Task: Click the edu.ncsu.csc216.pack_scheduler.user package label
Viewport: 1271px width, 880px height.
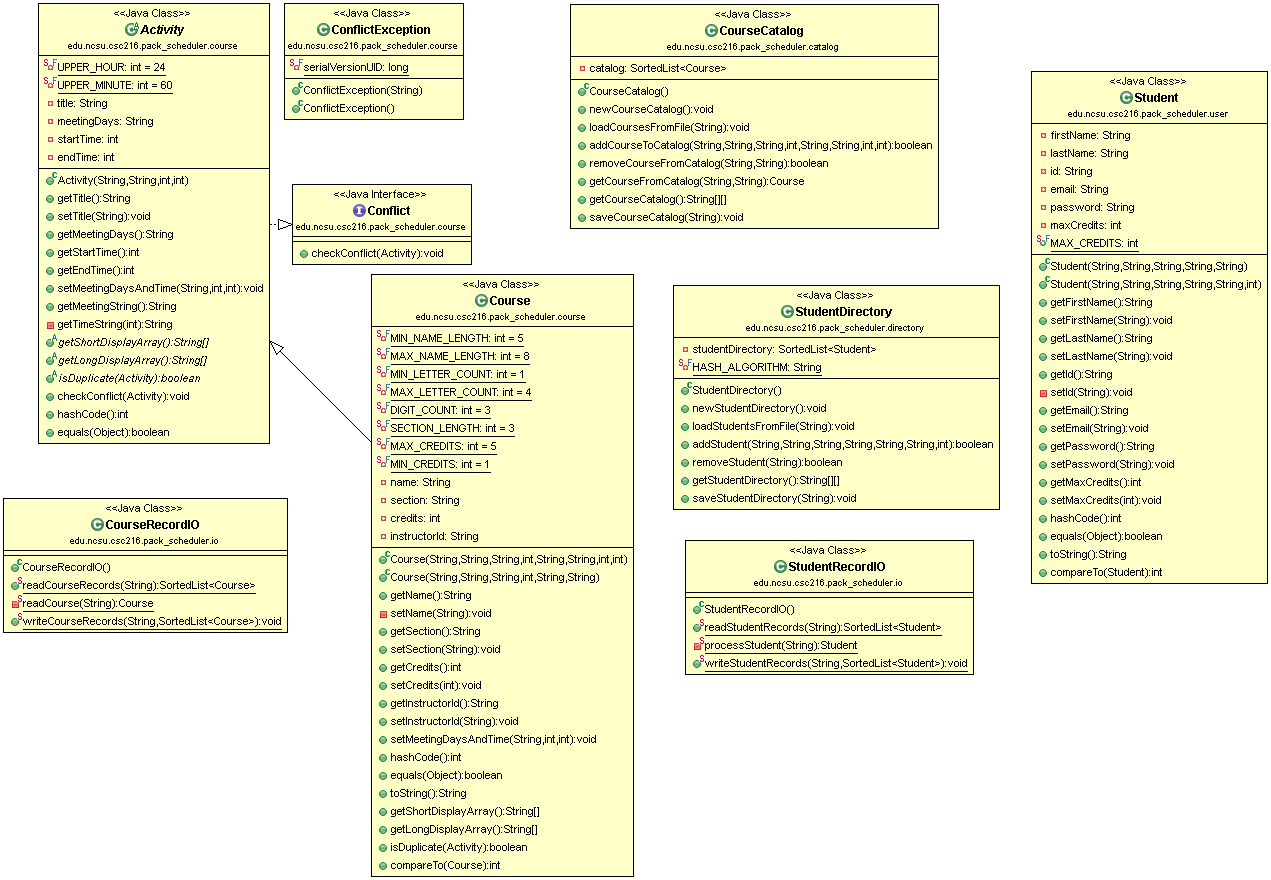Action: click(x=1149, y=114)
